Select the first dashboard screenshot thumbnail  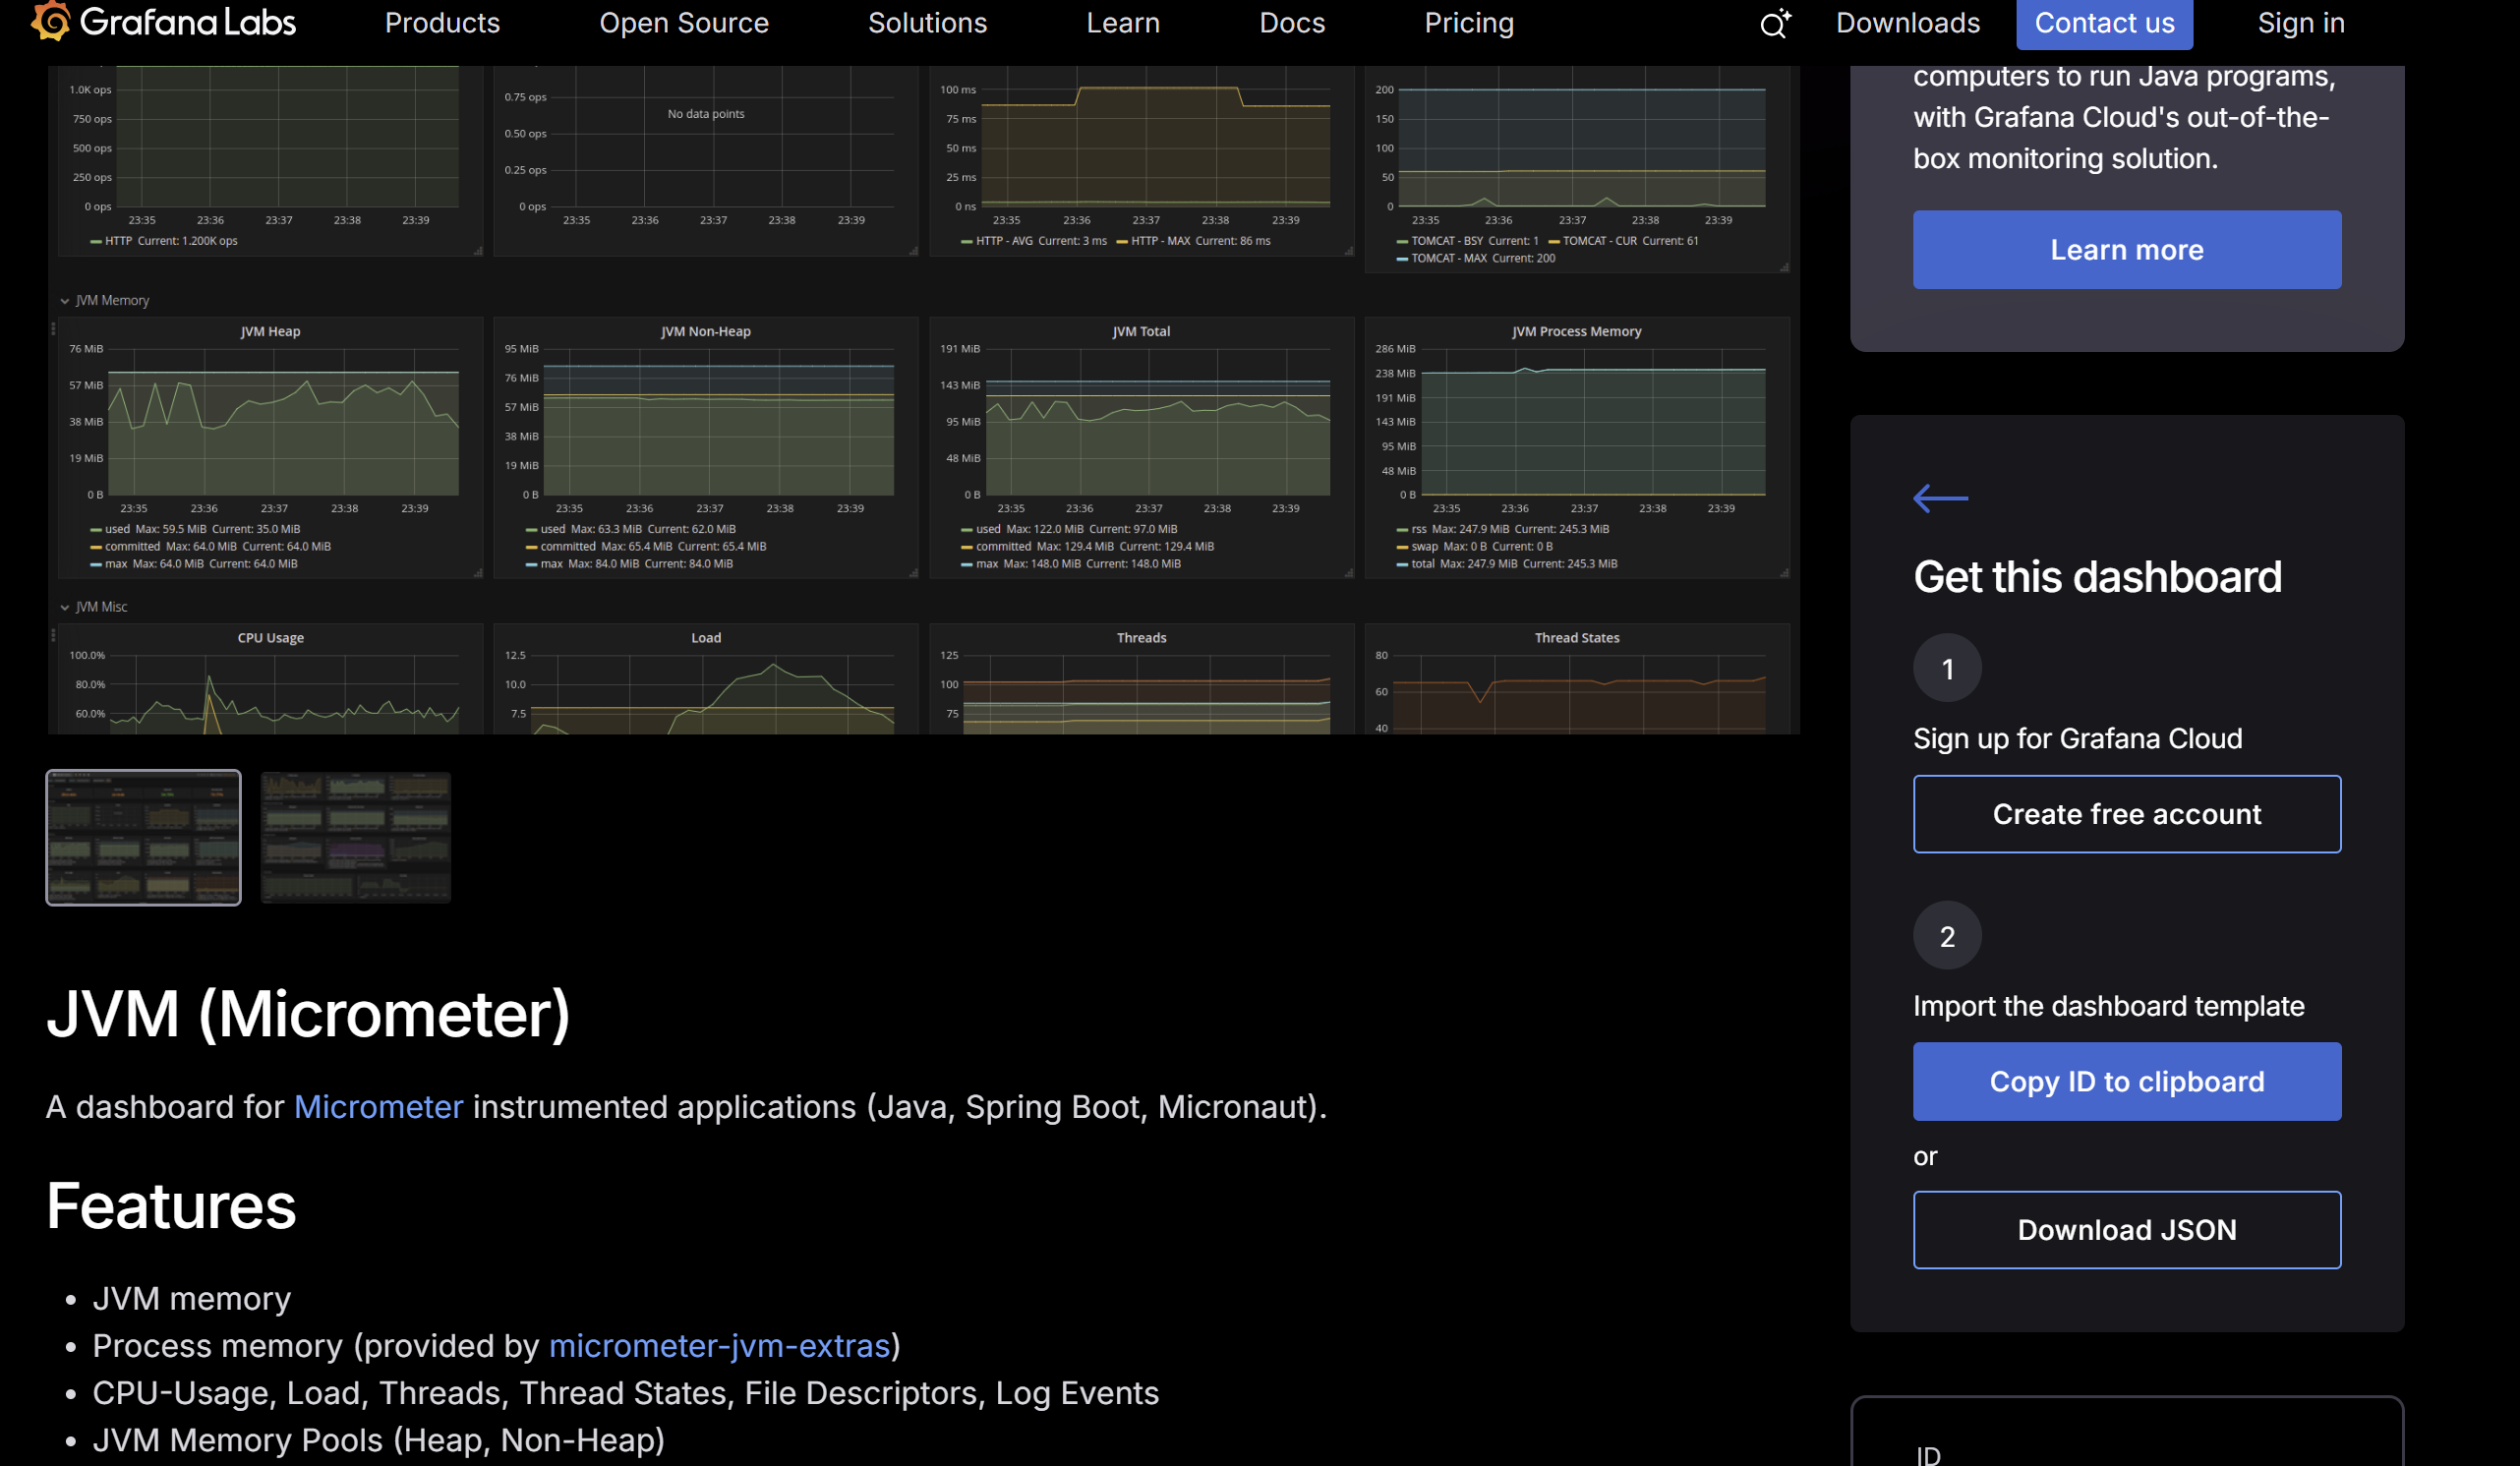[x=143, y=837]
